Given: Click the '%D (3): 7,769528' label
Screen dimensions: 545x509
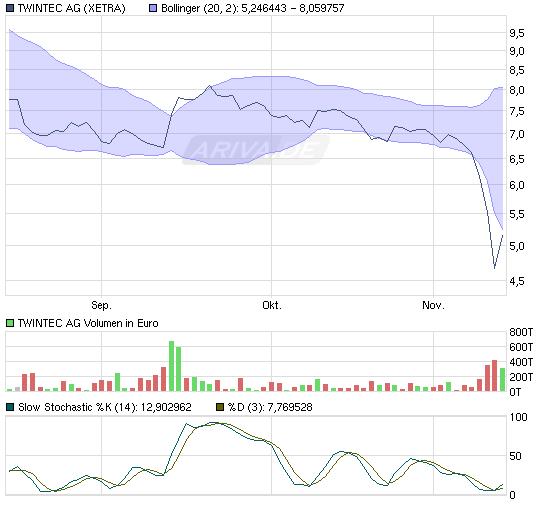Looking at the screenshot, I should tap(270, 407).
